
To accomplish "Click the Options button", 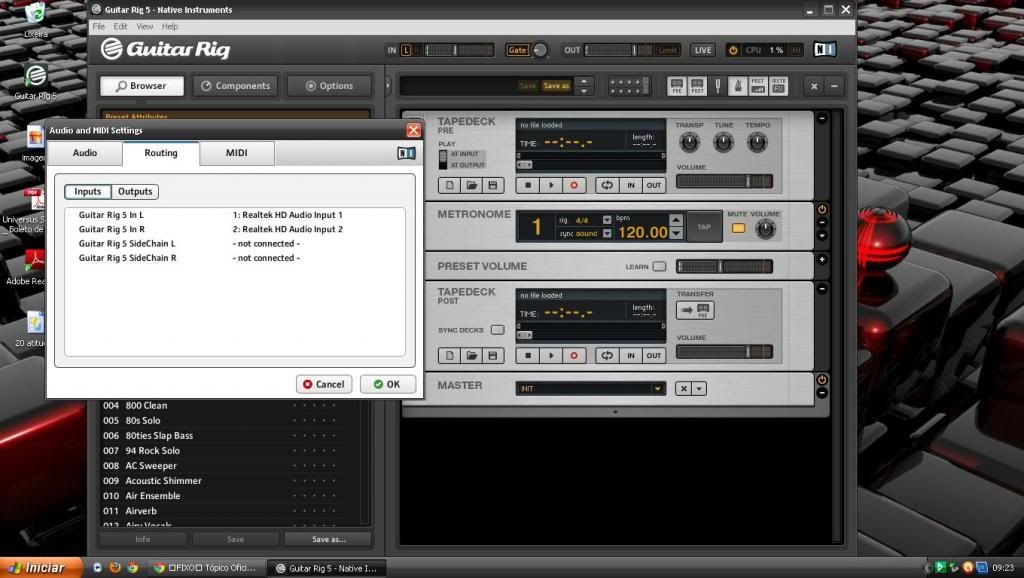I will (329, 86).
